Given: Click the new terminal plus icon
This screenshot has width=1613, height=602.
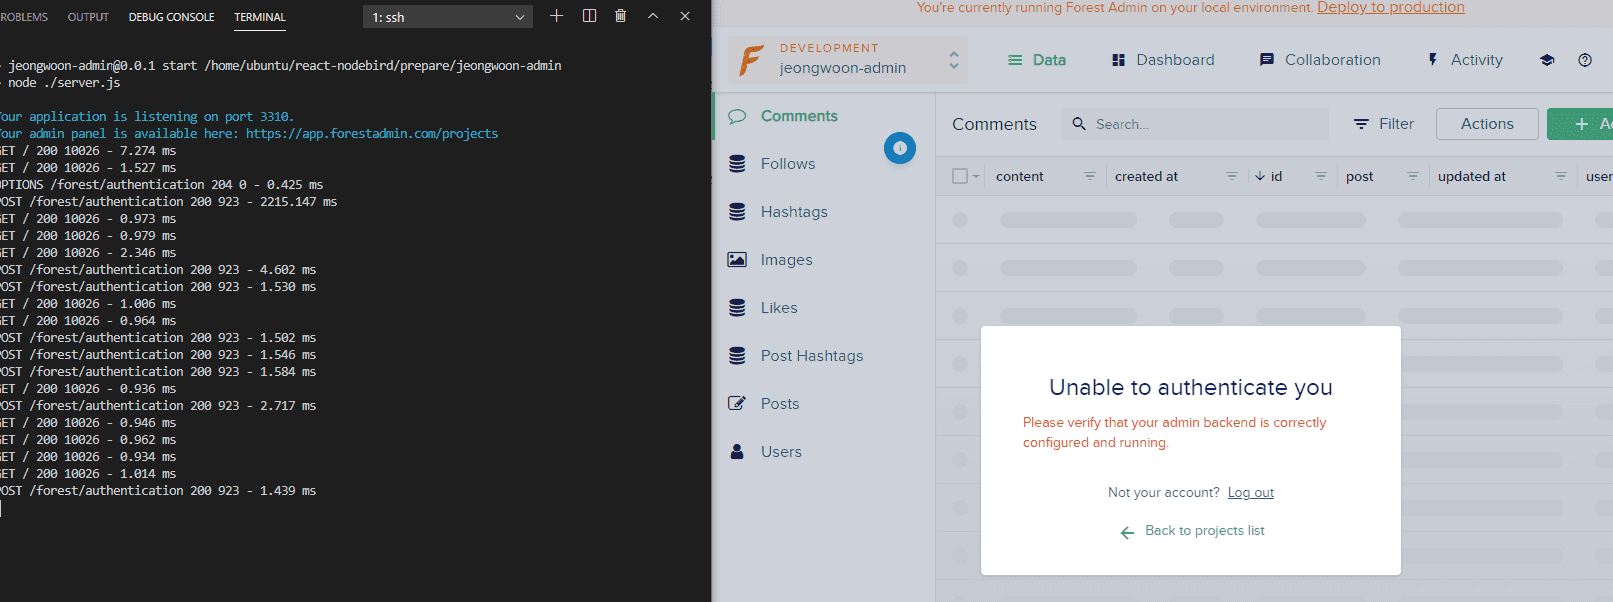Looking at the screenshot, I should pos(557,16).
